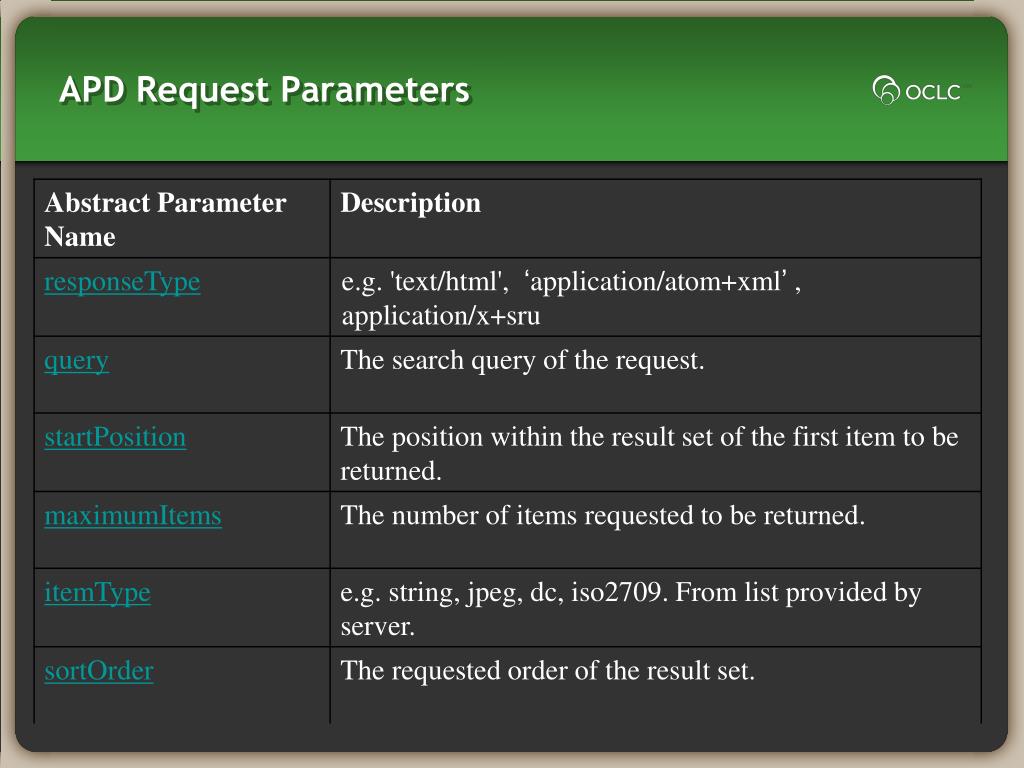The width and height of the screenshot is (1024, 768).
Task: Click the requested order of result set text
Action: point(547,671)
